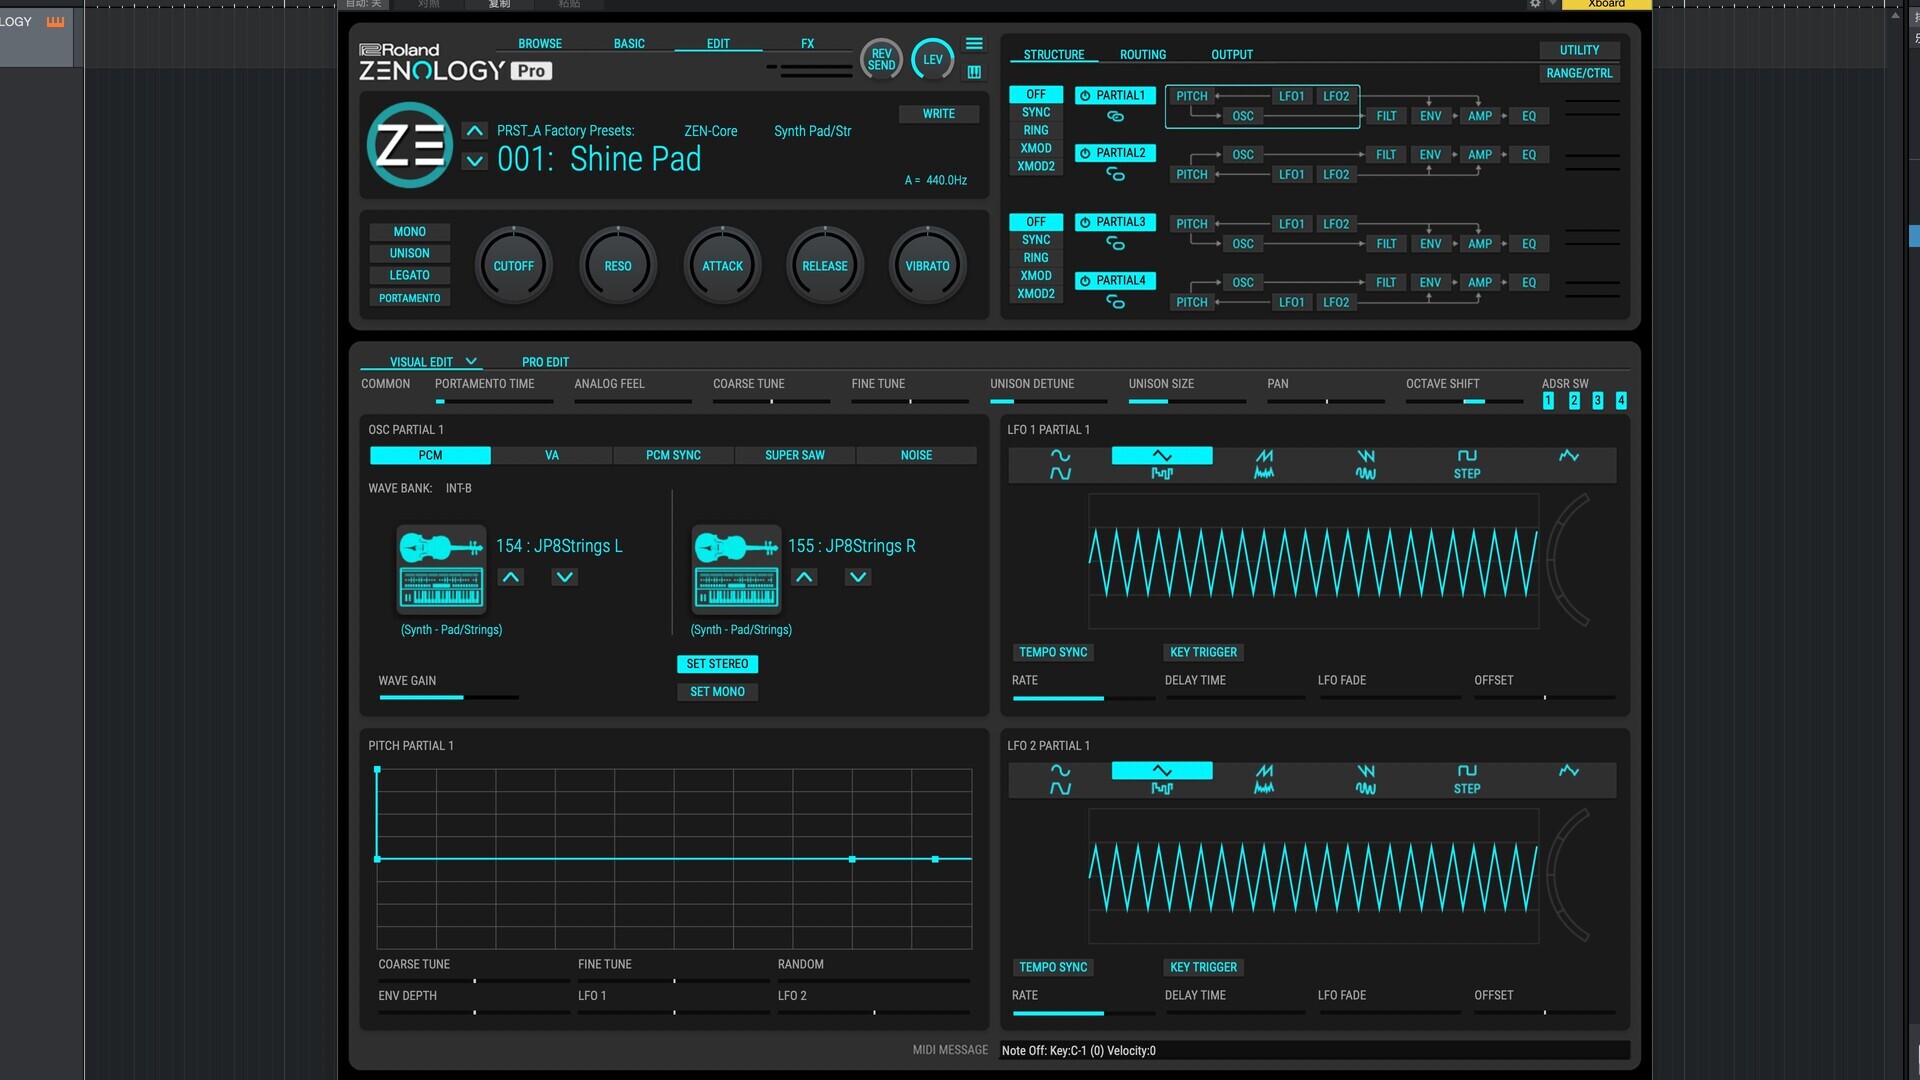Open the VISUAL EDIT dropdown arrow
This screenshot has height=1080, width=1920.
(x=471, y=362)
